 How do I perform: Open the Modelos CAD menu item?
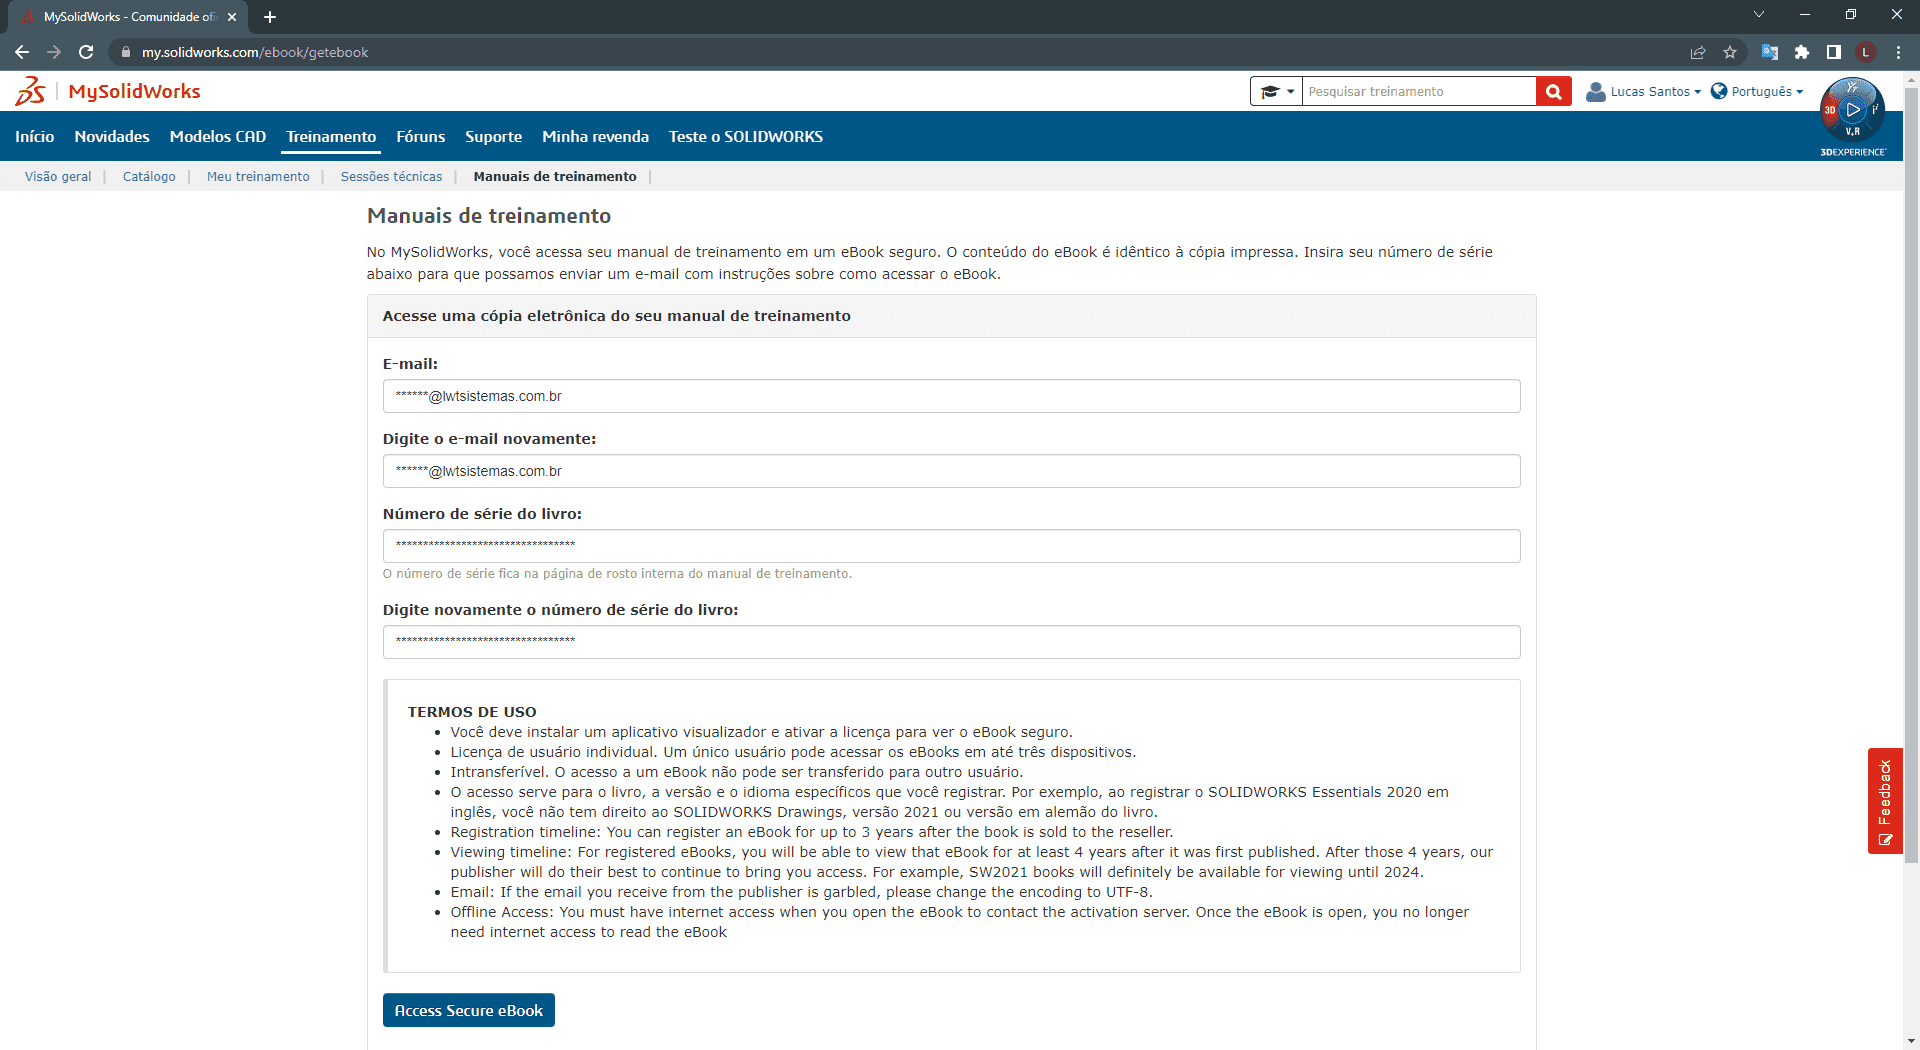[x=218, y=136]
